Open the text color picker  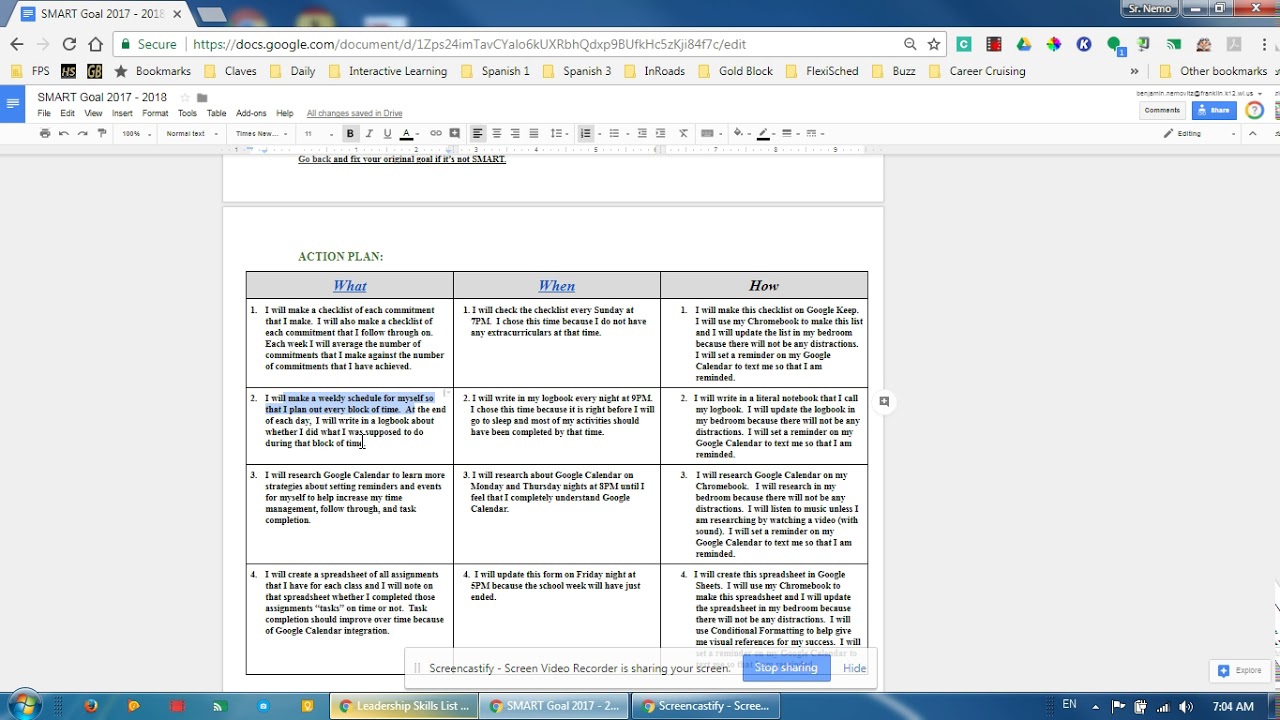(407, 133)
